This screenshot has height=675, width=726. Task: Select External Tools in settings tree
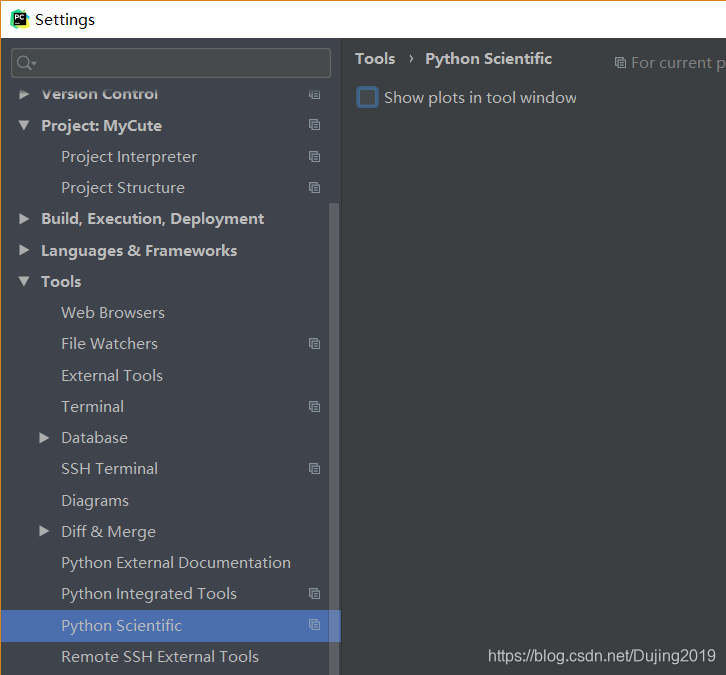click(112, 375)
